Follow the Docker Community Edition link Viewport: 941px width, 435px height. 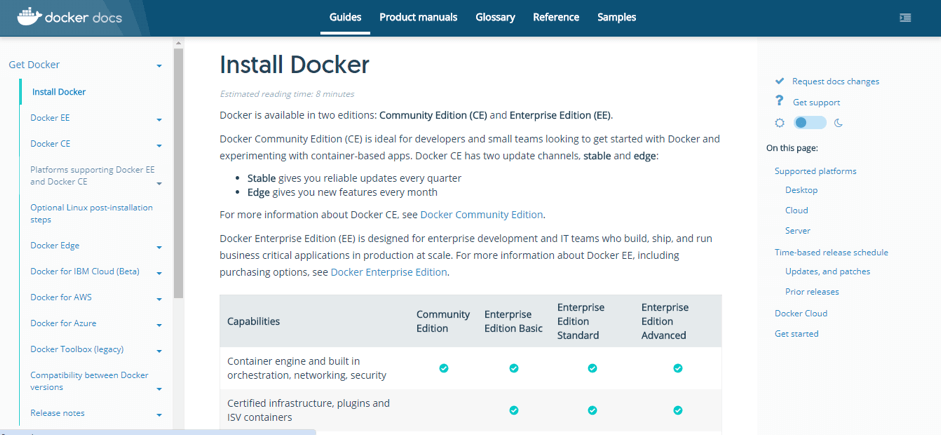point(481,214)
